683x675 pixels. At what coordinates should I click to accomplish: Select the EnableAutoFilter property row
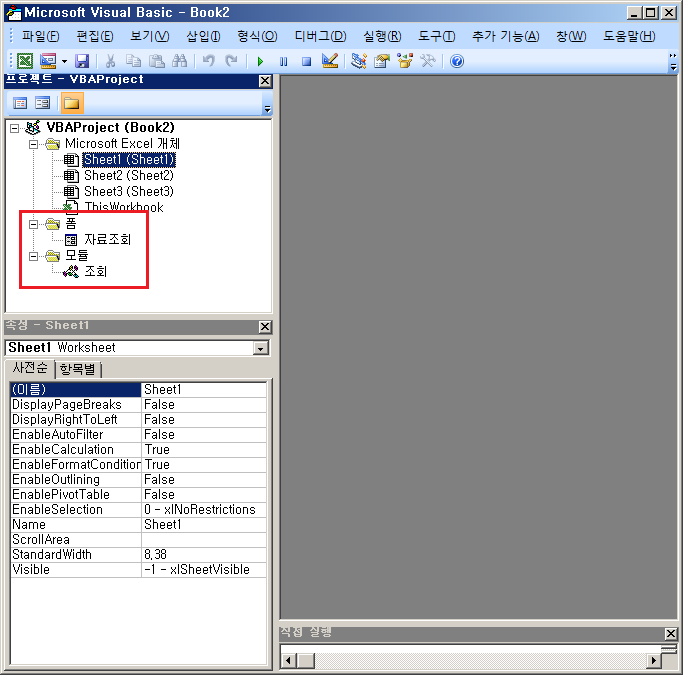click(x=139, y=435)
